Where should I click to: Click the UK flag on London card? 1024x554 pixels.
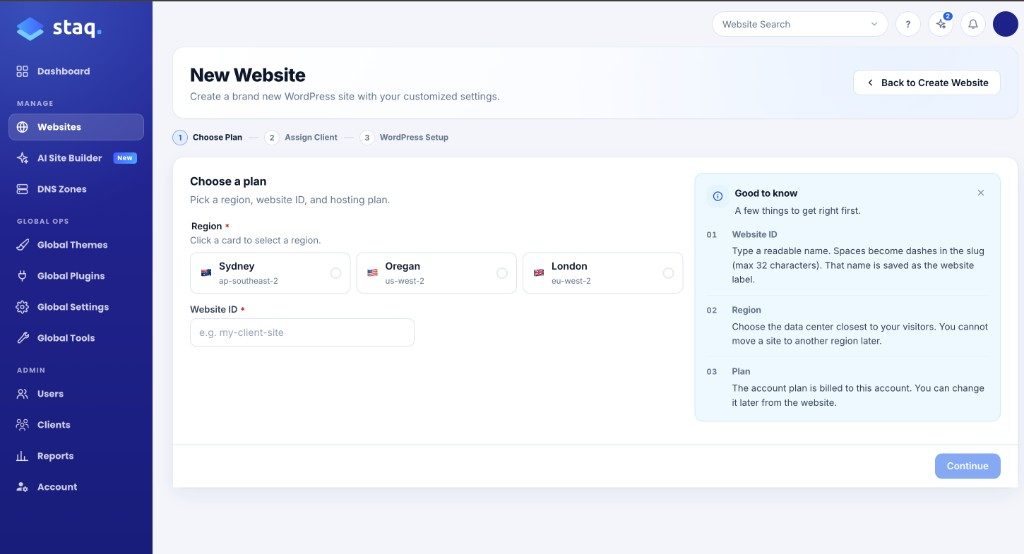click(539, 273)
